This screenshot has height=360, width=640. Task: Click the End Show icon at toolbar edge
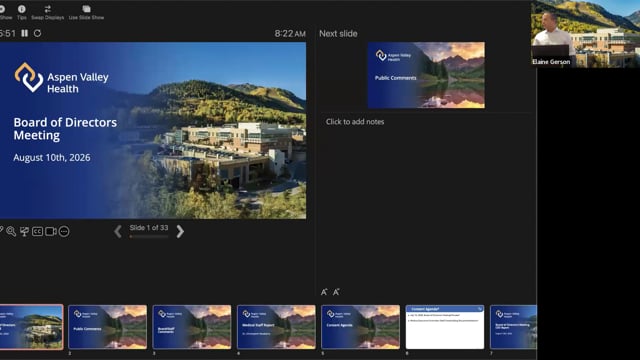[2, 9]
